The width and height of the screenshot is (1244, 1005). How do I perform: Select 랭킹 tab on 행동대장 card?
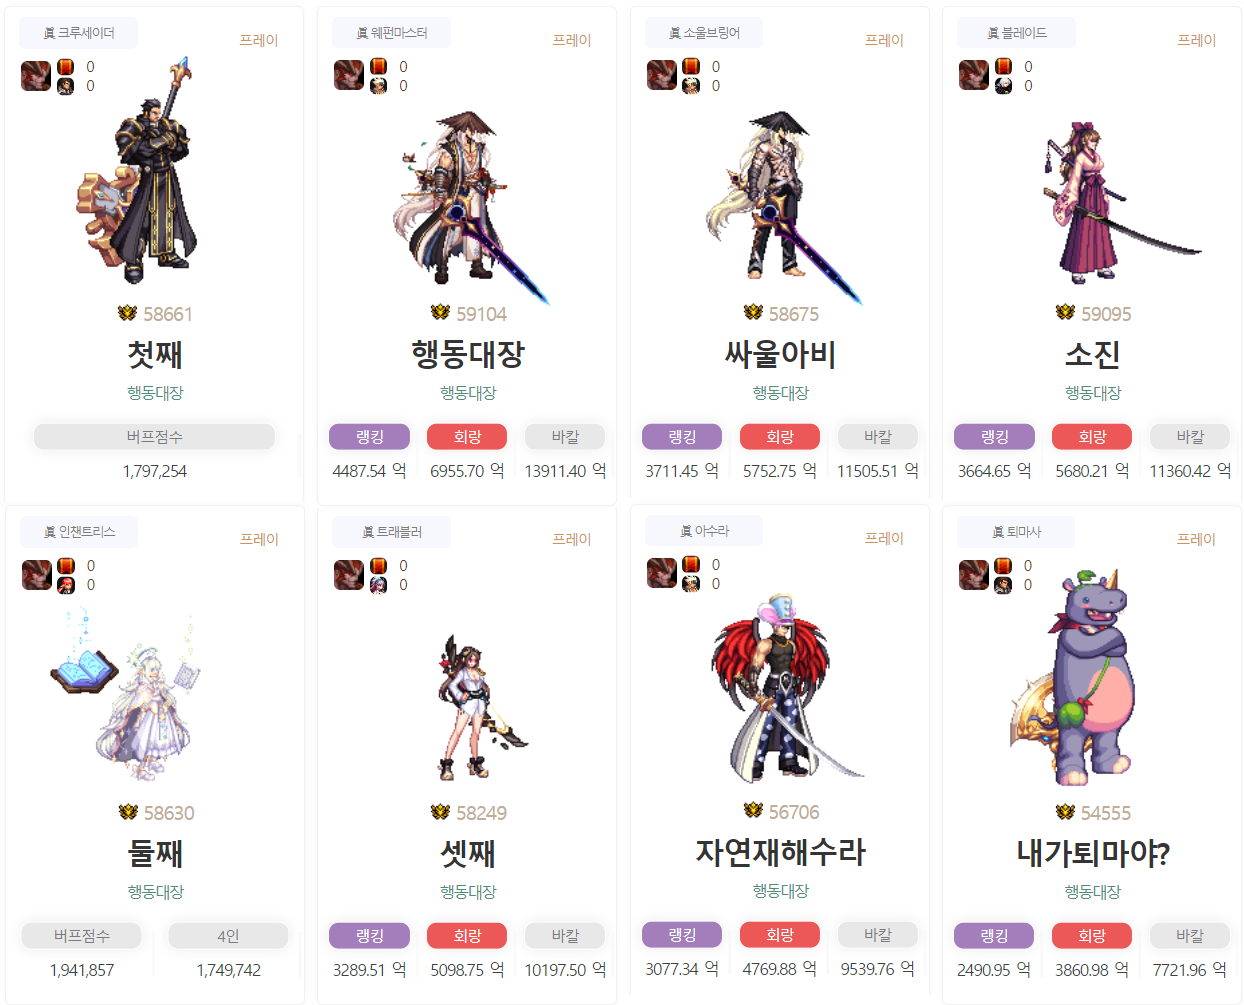click(x=370, y=437)
